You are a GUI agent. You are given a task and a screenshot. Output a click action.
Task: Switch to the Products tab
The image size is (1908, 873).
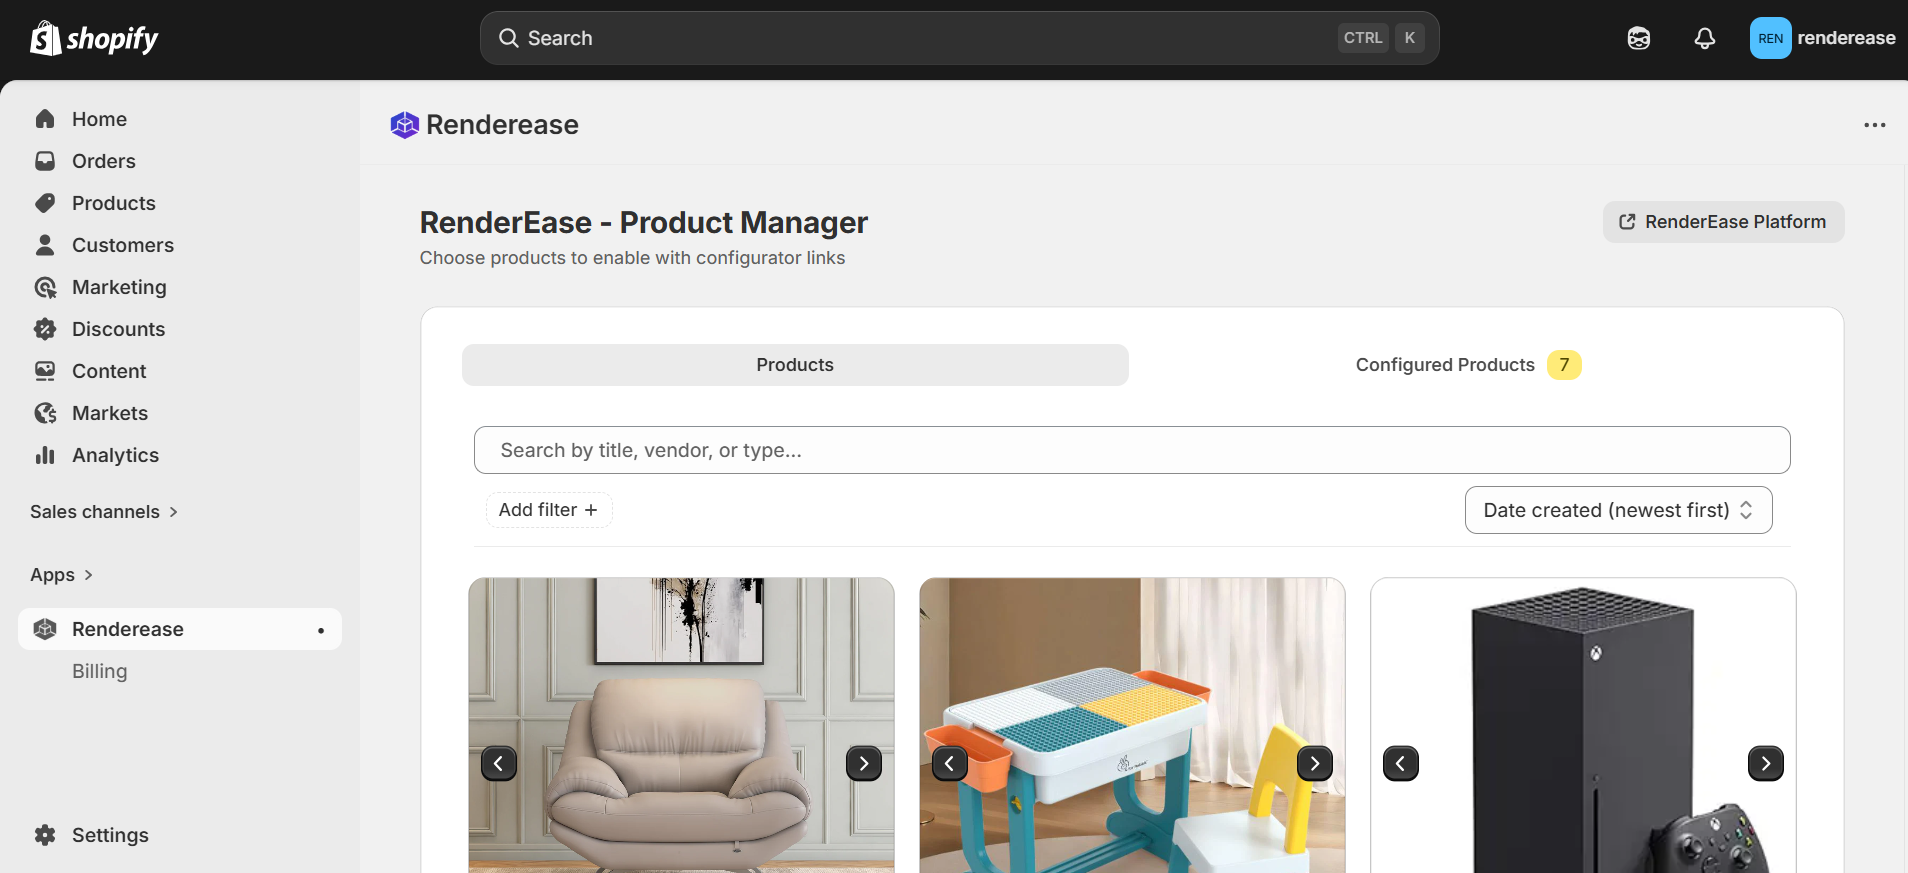[795, 365]
